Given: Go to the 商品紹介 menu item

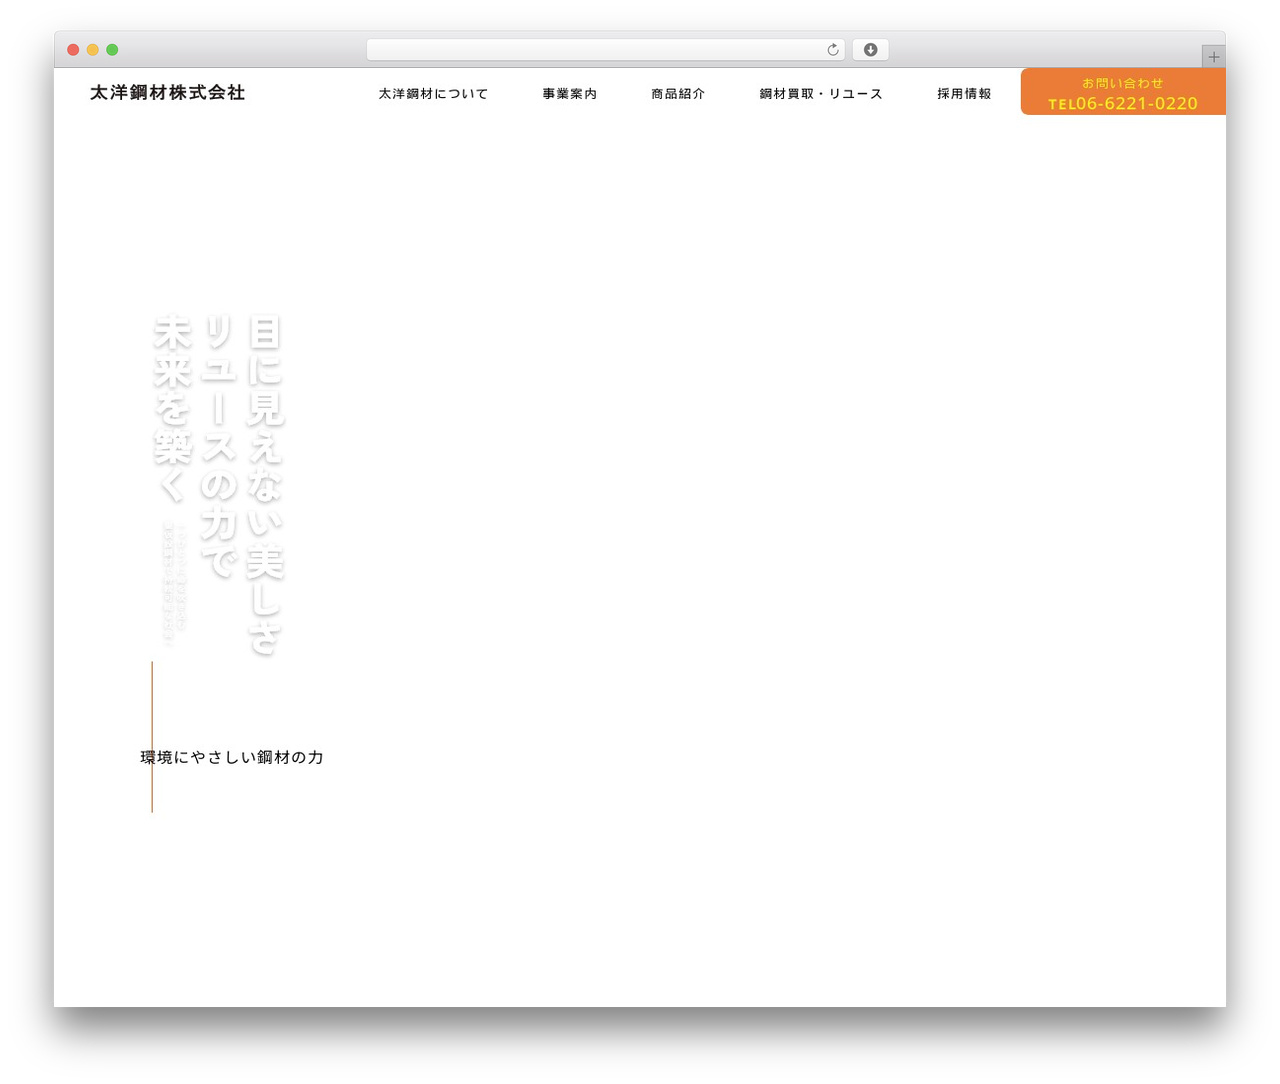Looking at the screenshot, I should point(678,94).
